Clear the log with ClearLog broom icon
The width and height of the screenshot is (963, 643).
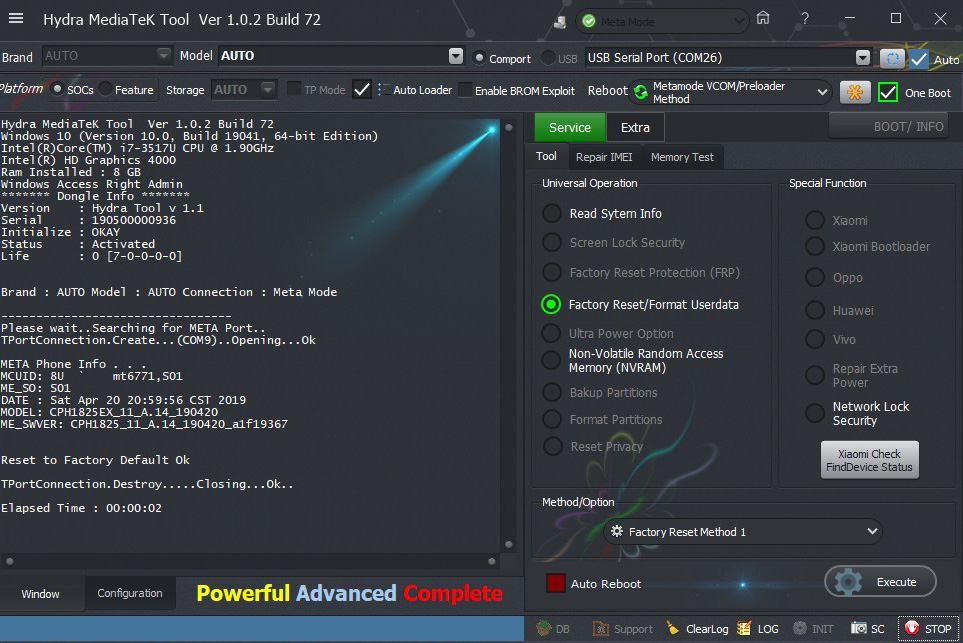coord(674,628)
